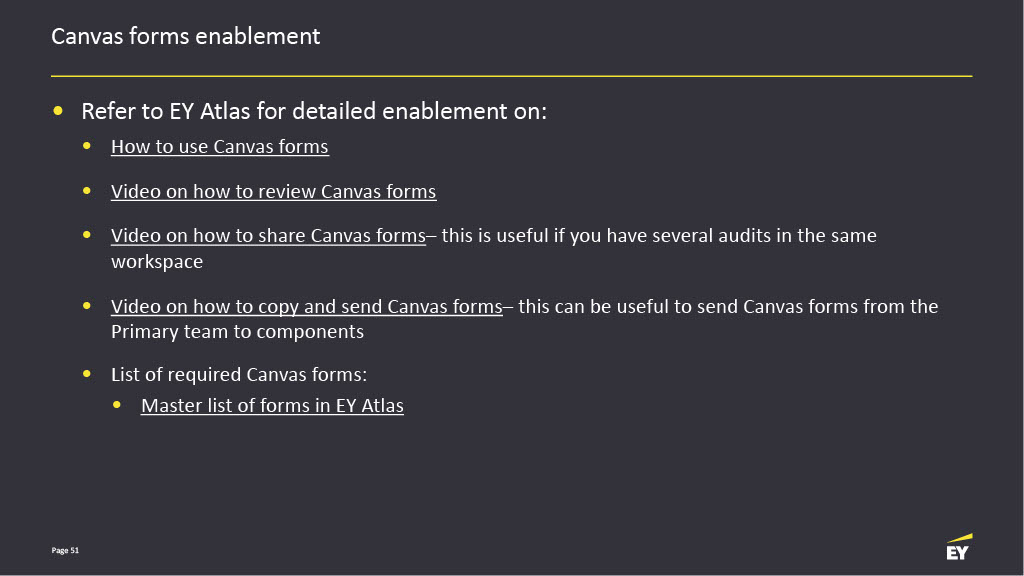The height and width of the screenshot is (576, 1024).
Task: Click the word workspace on its own line
Action: pos(157,262)
